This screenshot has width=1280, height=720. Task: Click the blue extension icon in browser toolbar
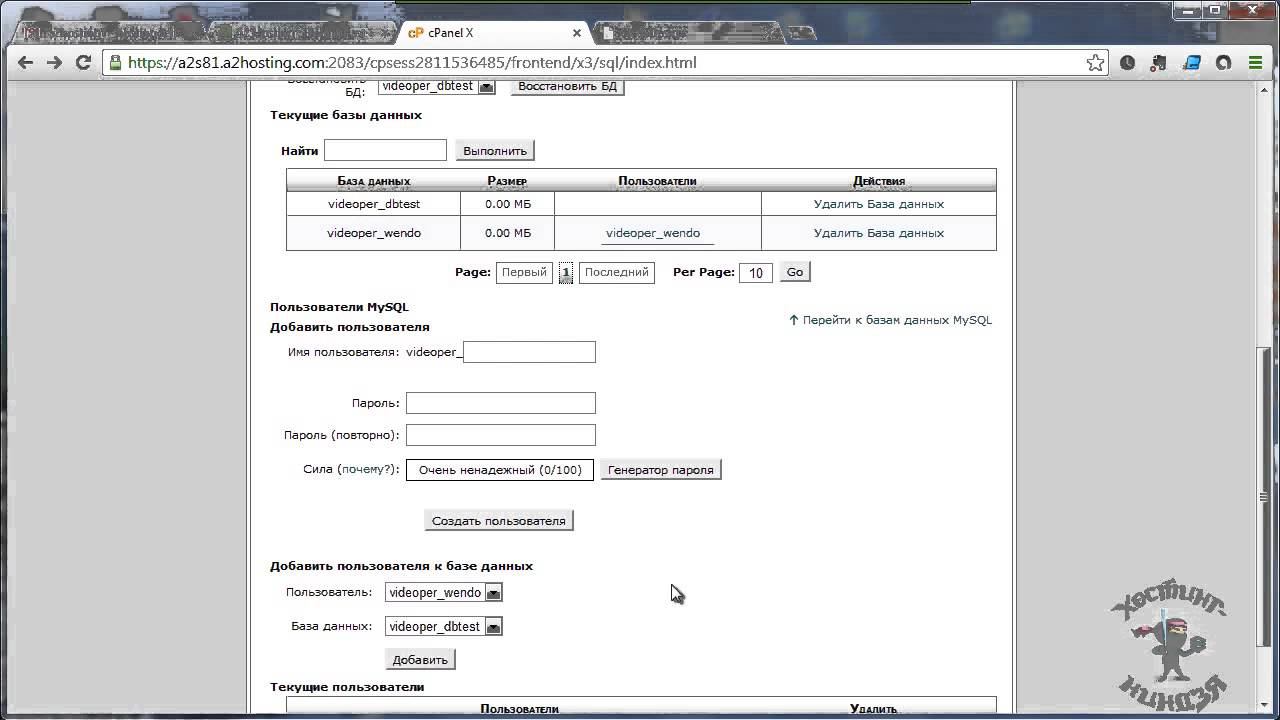point(1191,62)
